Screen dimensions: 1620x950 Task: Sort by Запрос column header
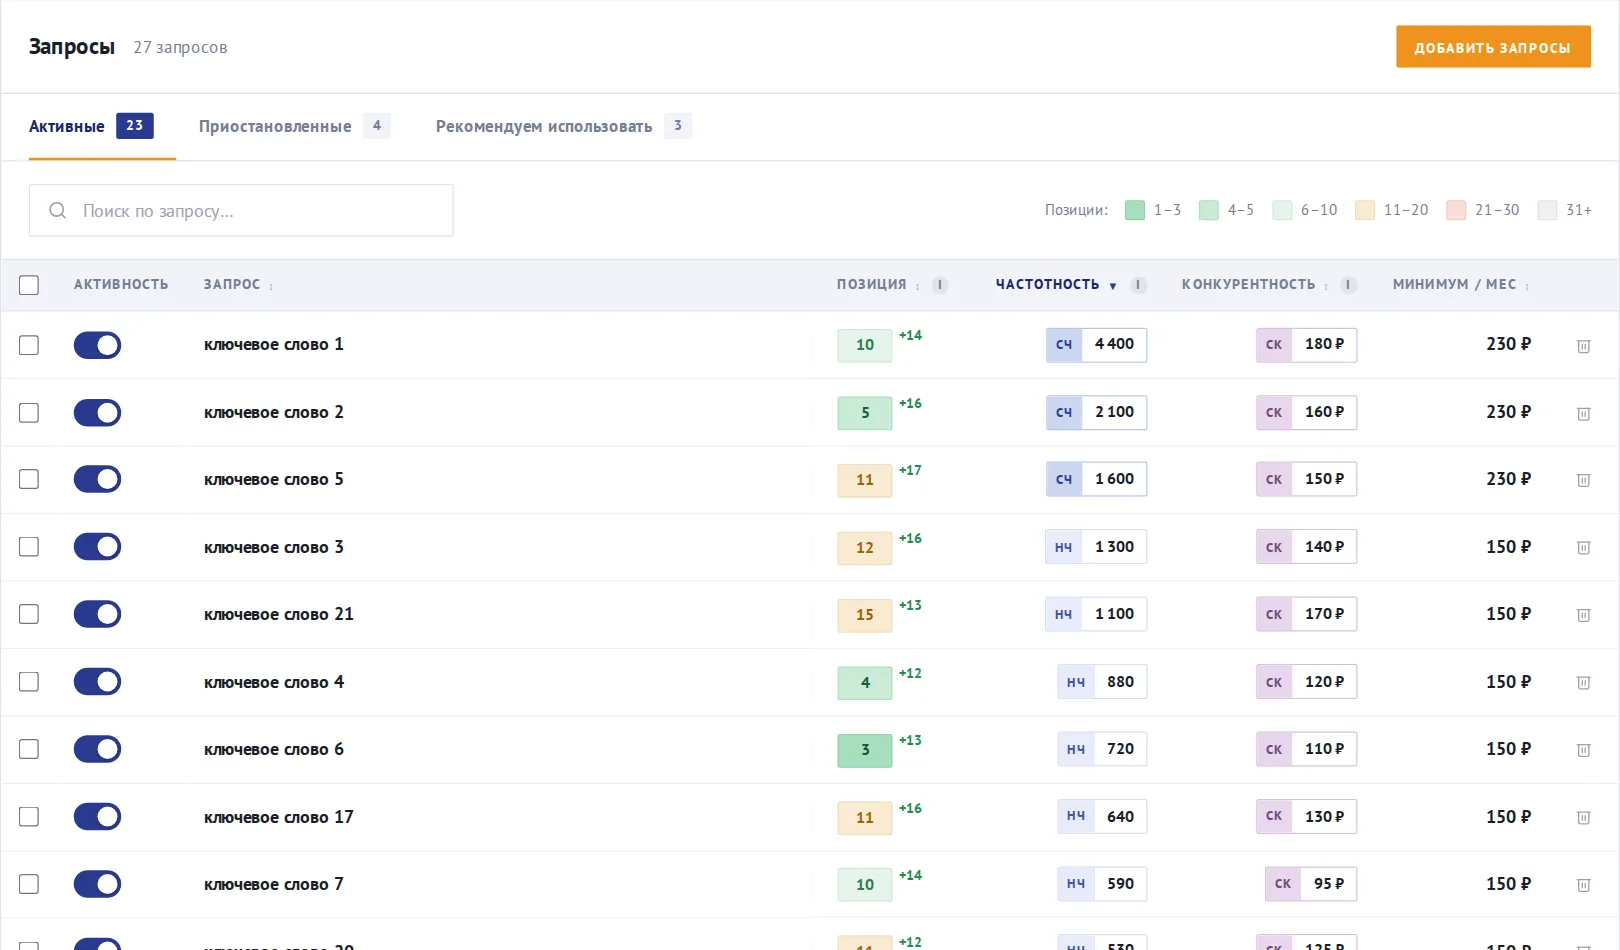tap(238, 285)
